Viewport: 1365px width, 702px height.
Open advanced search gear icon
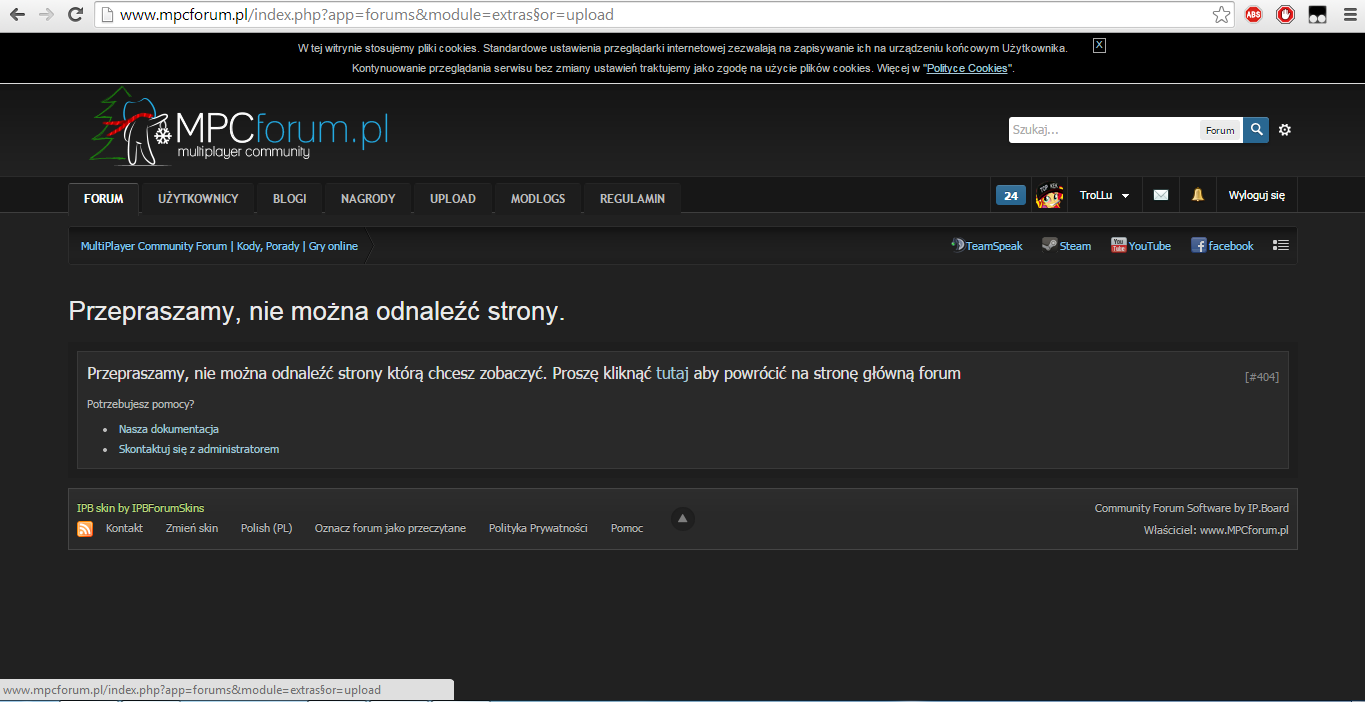1285,130
